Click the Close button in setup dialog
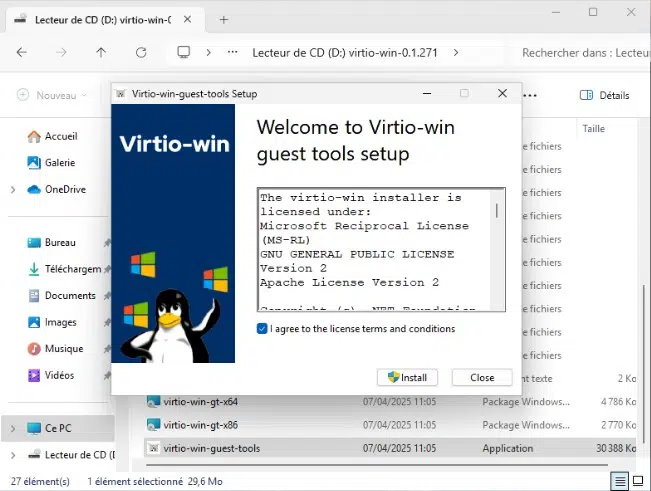This screenshot has height=491, width=651. click(x=482, y=377)
